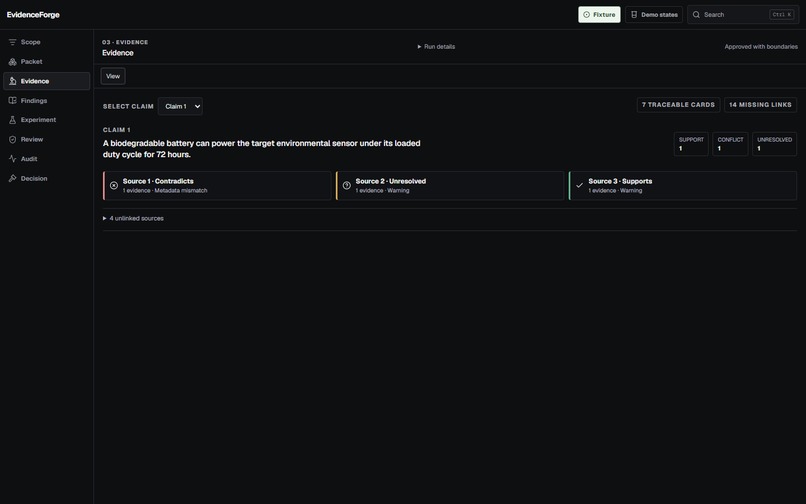This screenshot has width=806, height=504.
Task: Click the Support count tile
Action: [x=691, y=144]
